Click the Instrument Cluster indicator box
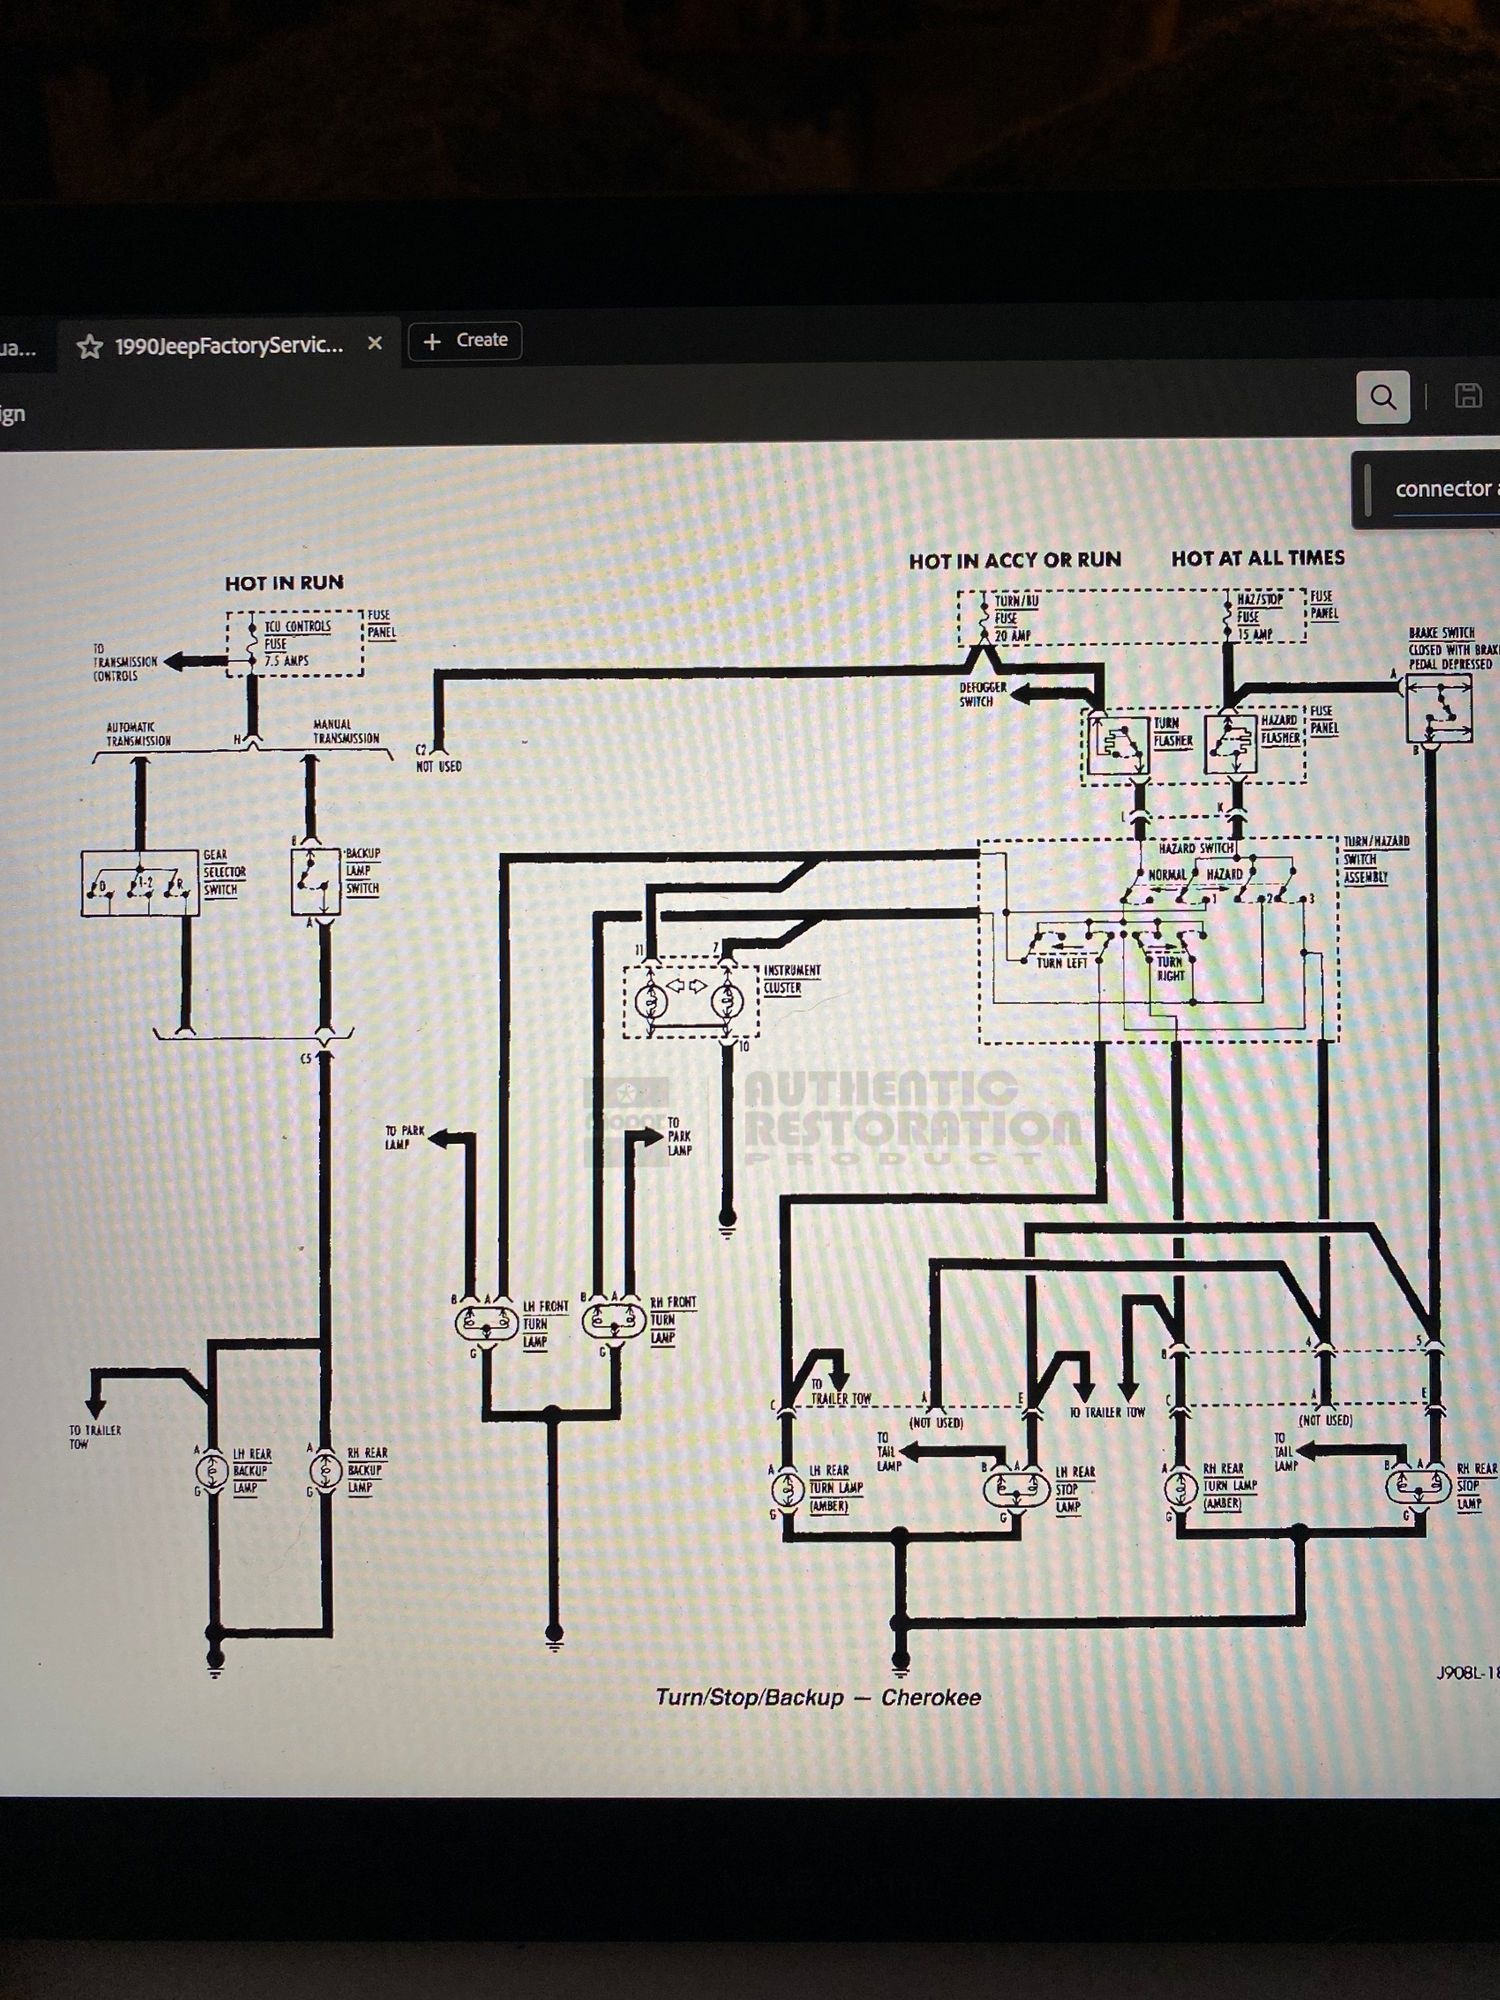The width and height of the screenshot is (1500, 2000). (689, 1000)
